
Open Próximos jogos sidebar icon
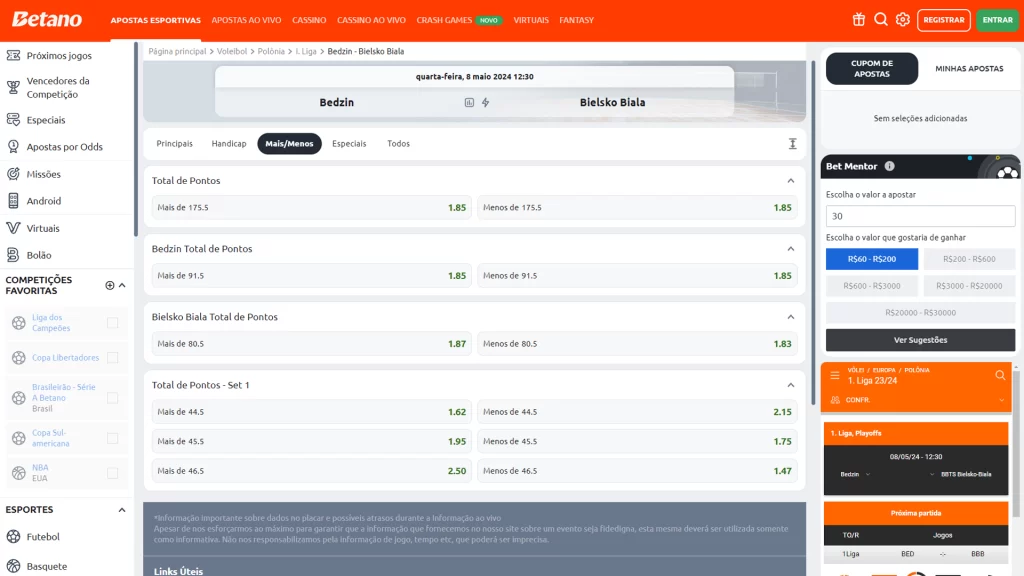point(13,56)
